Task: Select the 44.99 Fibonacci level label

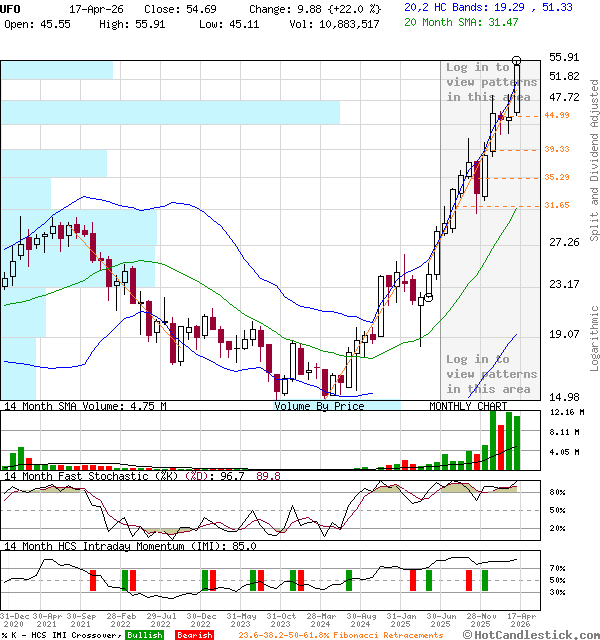Action: 556,116
